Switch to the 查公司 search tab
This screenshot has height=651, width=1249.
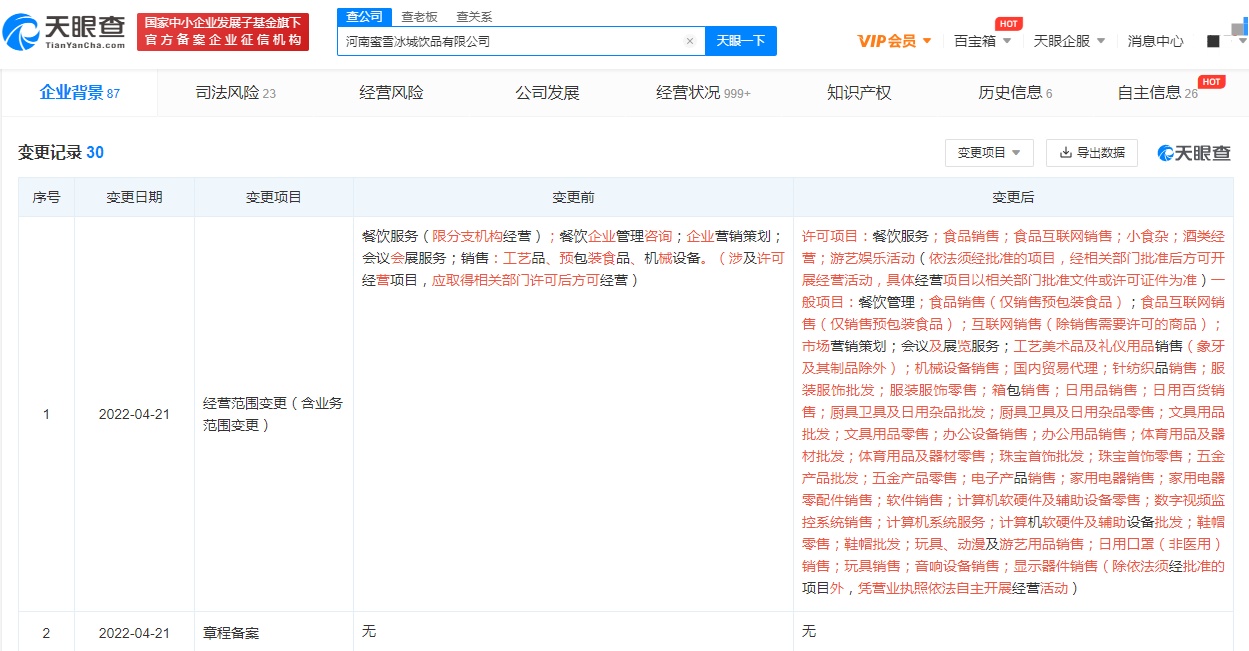coord(362,17)
